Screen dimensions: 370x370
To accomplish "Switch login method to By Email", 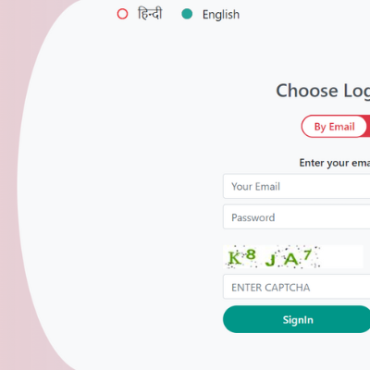I will pos(334,126).
